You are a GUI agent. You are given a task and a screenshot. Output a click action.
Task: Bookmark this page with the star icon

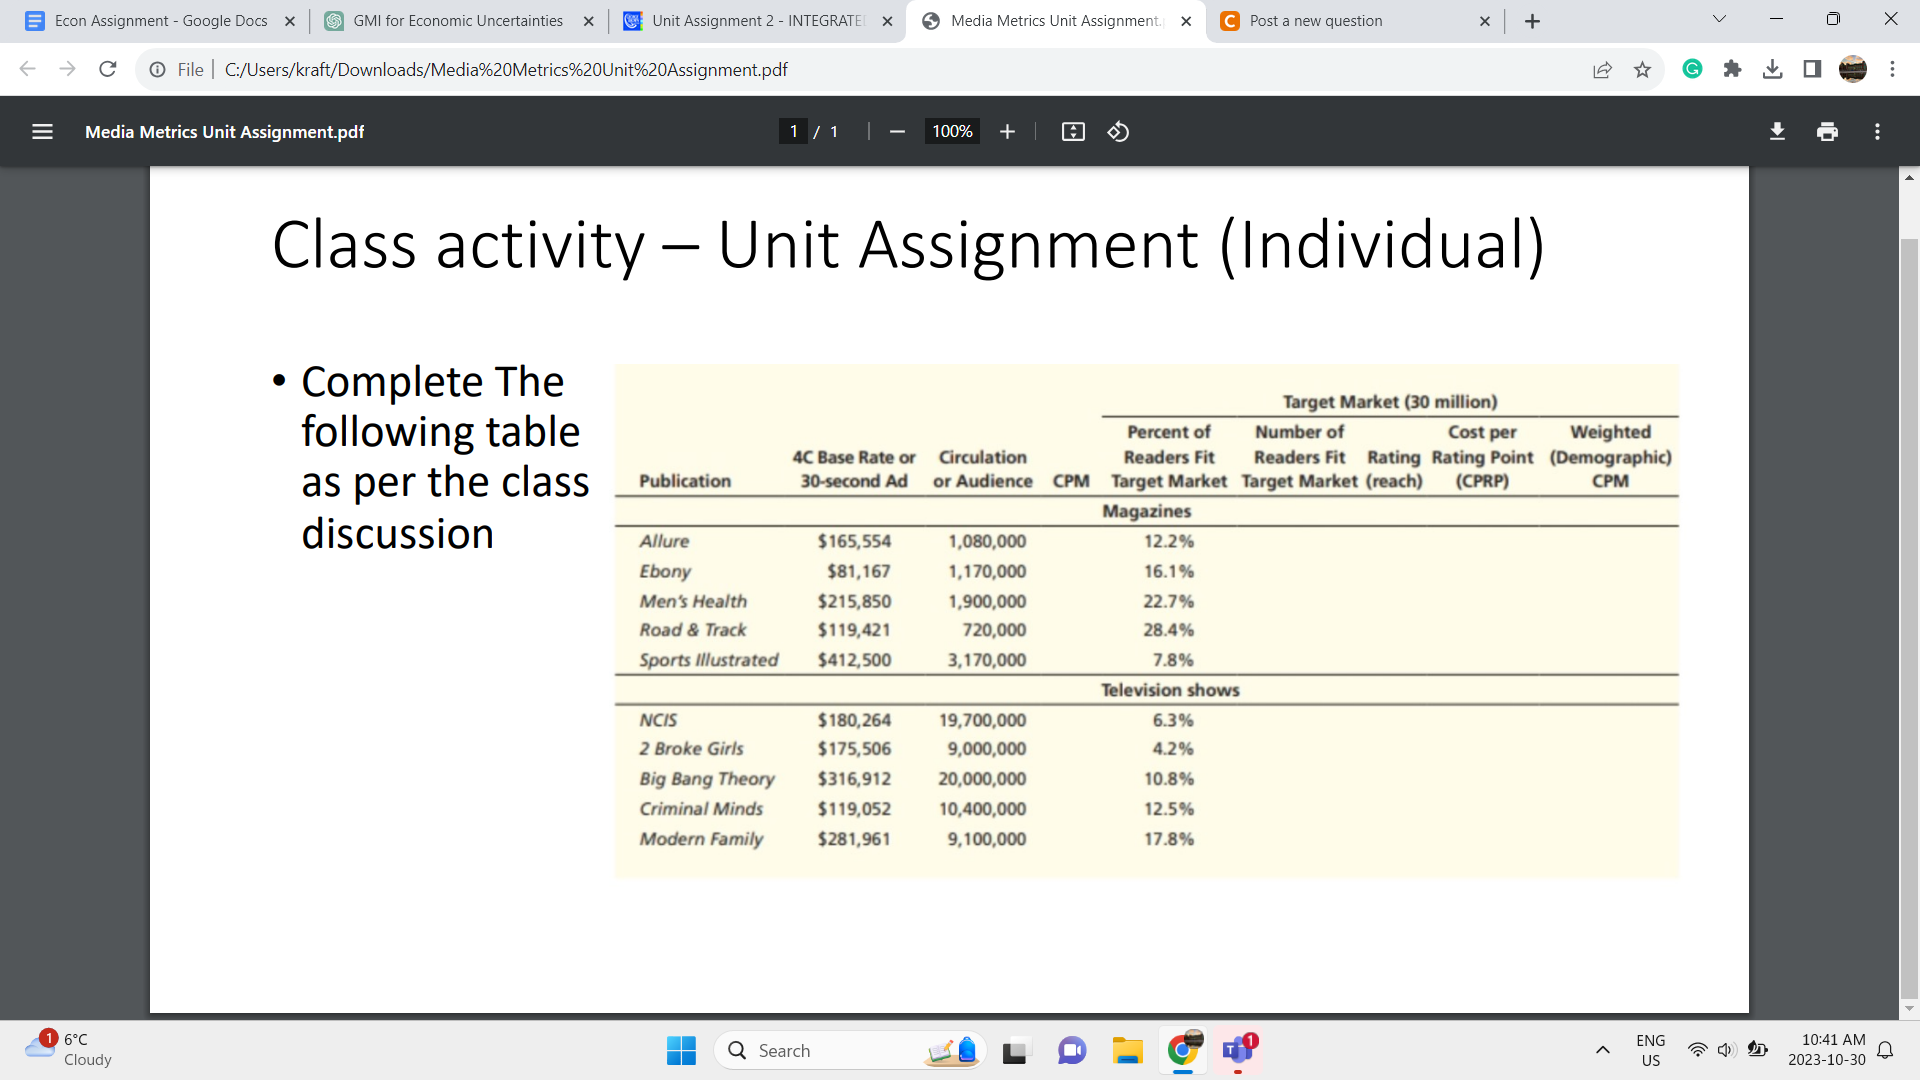pyautogui.click(x=1642, y=69)
